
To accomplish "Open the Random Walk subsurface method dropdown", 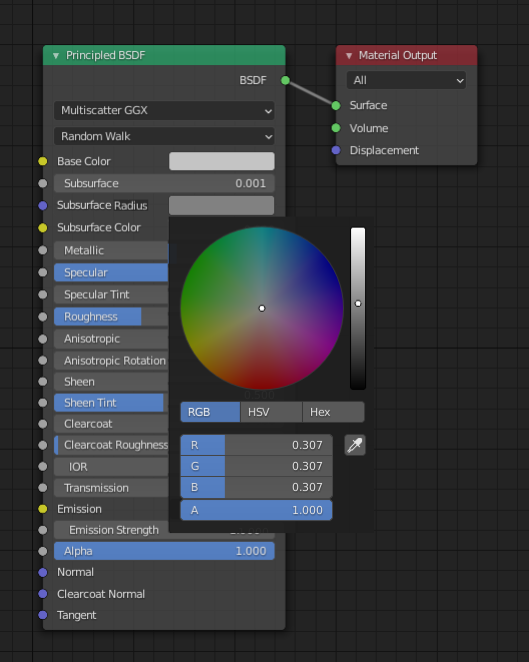I will (x=164, y=136).
